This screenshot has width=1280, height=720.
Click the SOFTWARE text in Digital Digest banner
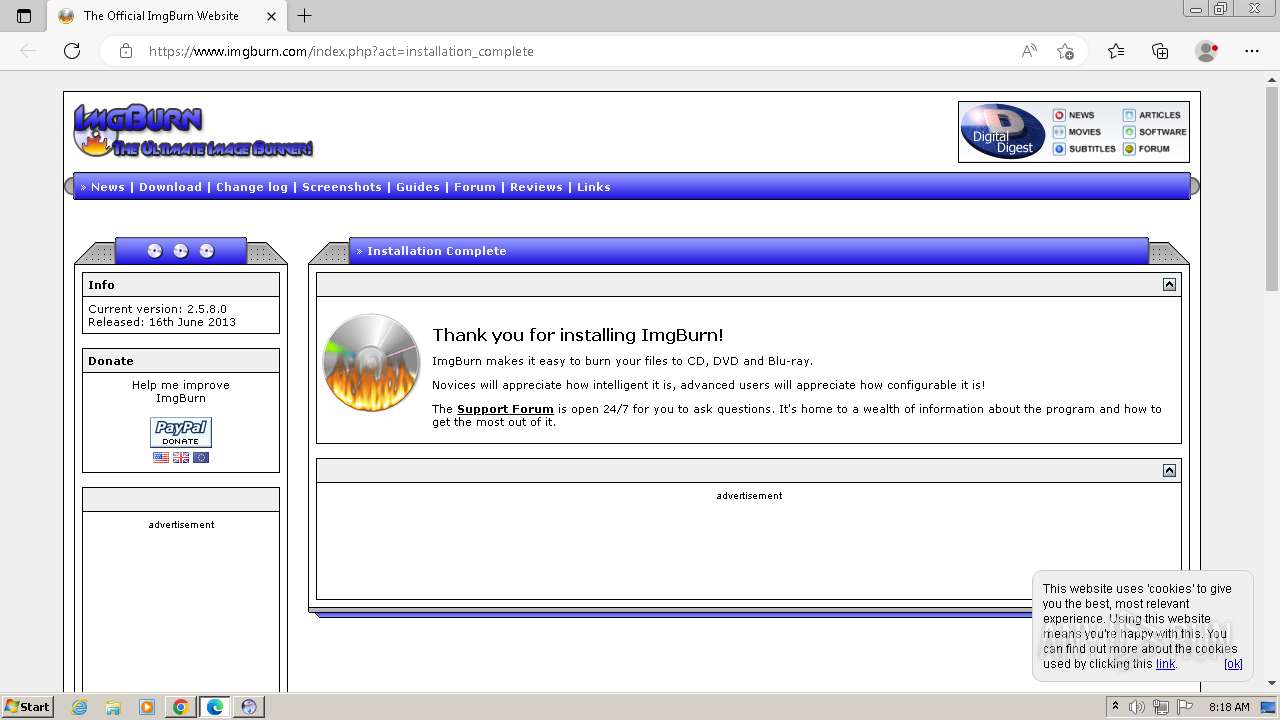pos(1163,132)
